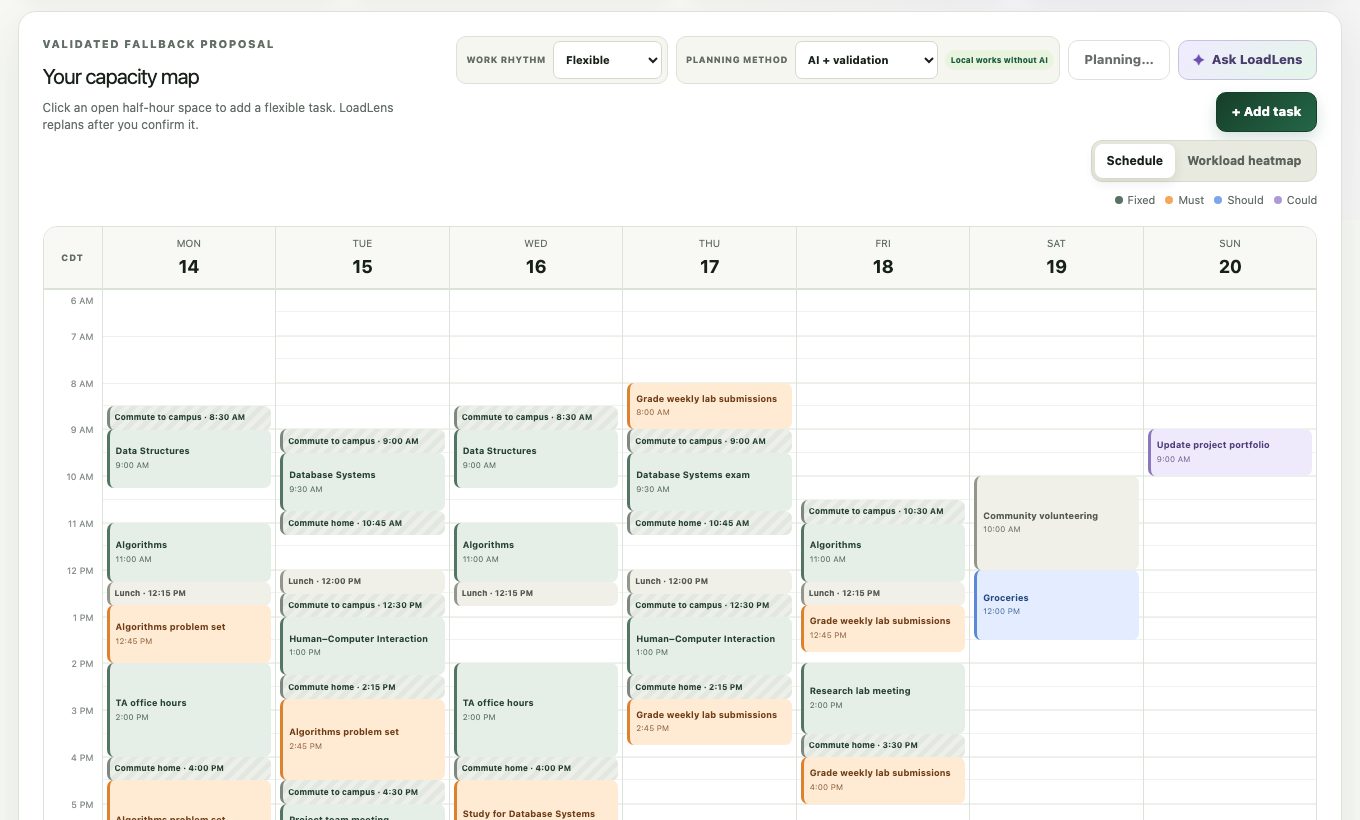Click the Local works without AI badge
Image resolution: width=1360 pixels, height=820 pixels.
click(x=999, y=60)
